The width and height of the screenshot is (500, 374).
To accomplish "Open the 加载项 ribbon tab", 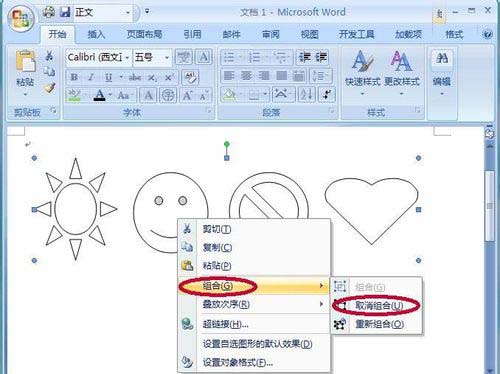I will pos(409,34).
